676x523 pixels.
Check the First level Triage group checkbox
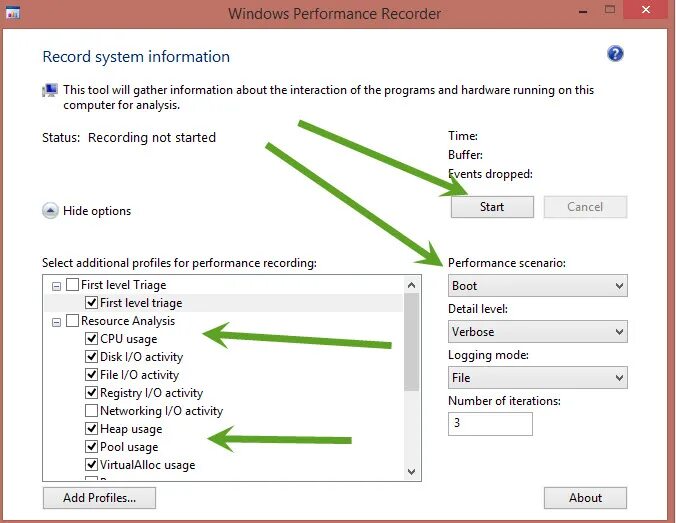[x=72, y=285]
